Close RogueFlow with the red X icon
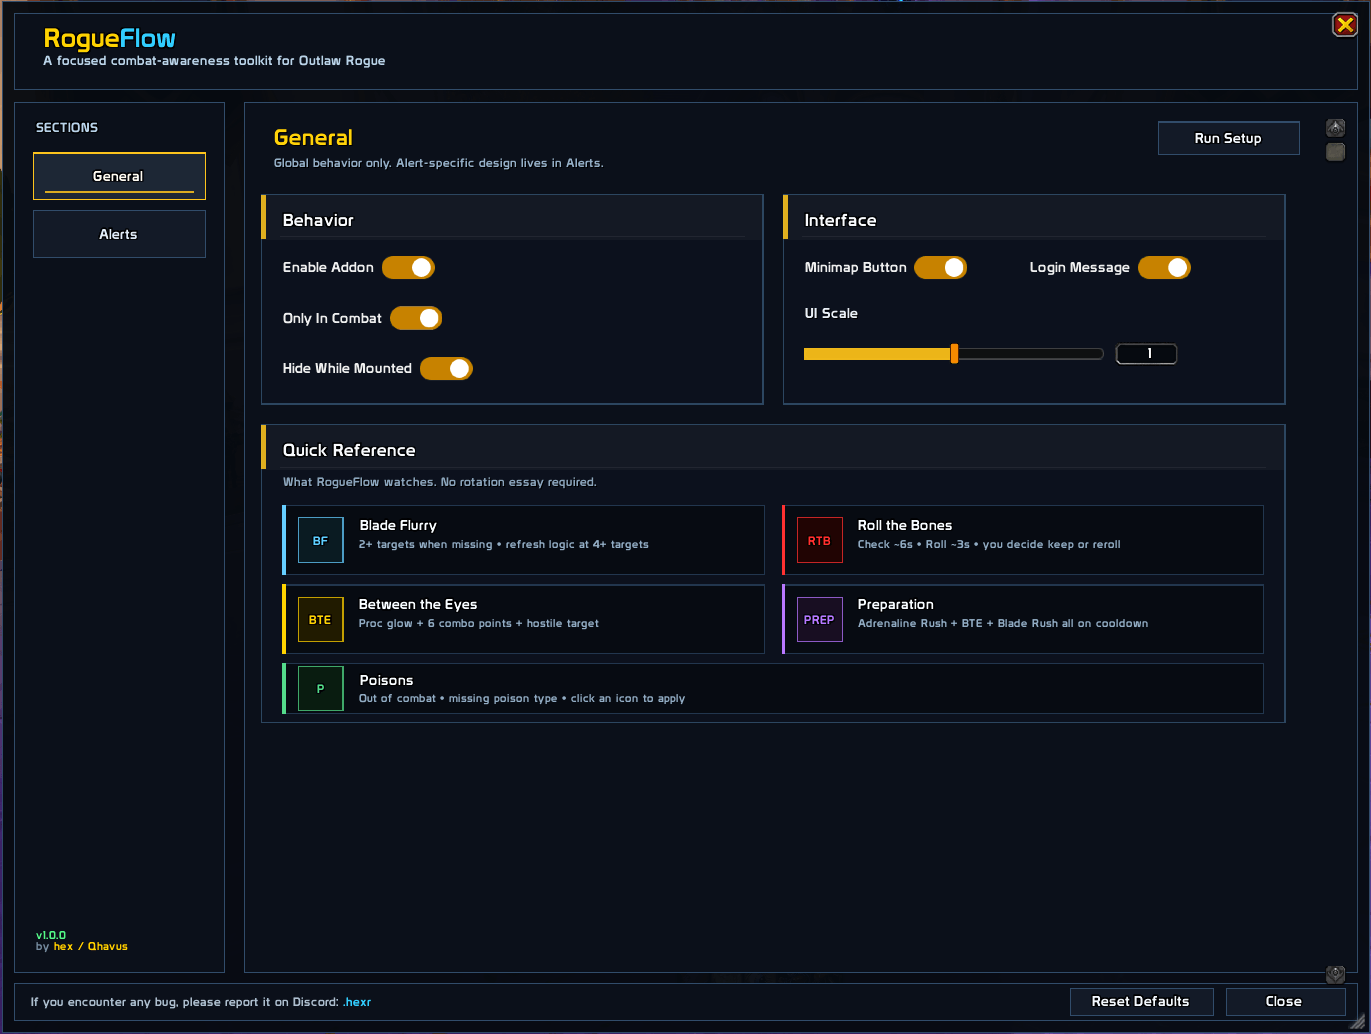 1345,25
